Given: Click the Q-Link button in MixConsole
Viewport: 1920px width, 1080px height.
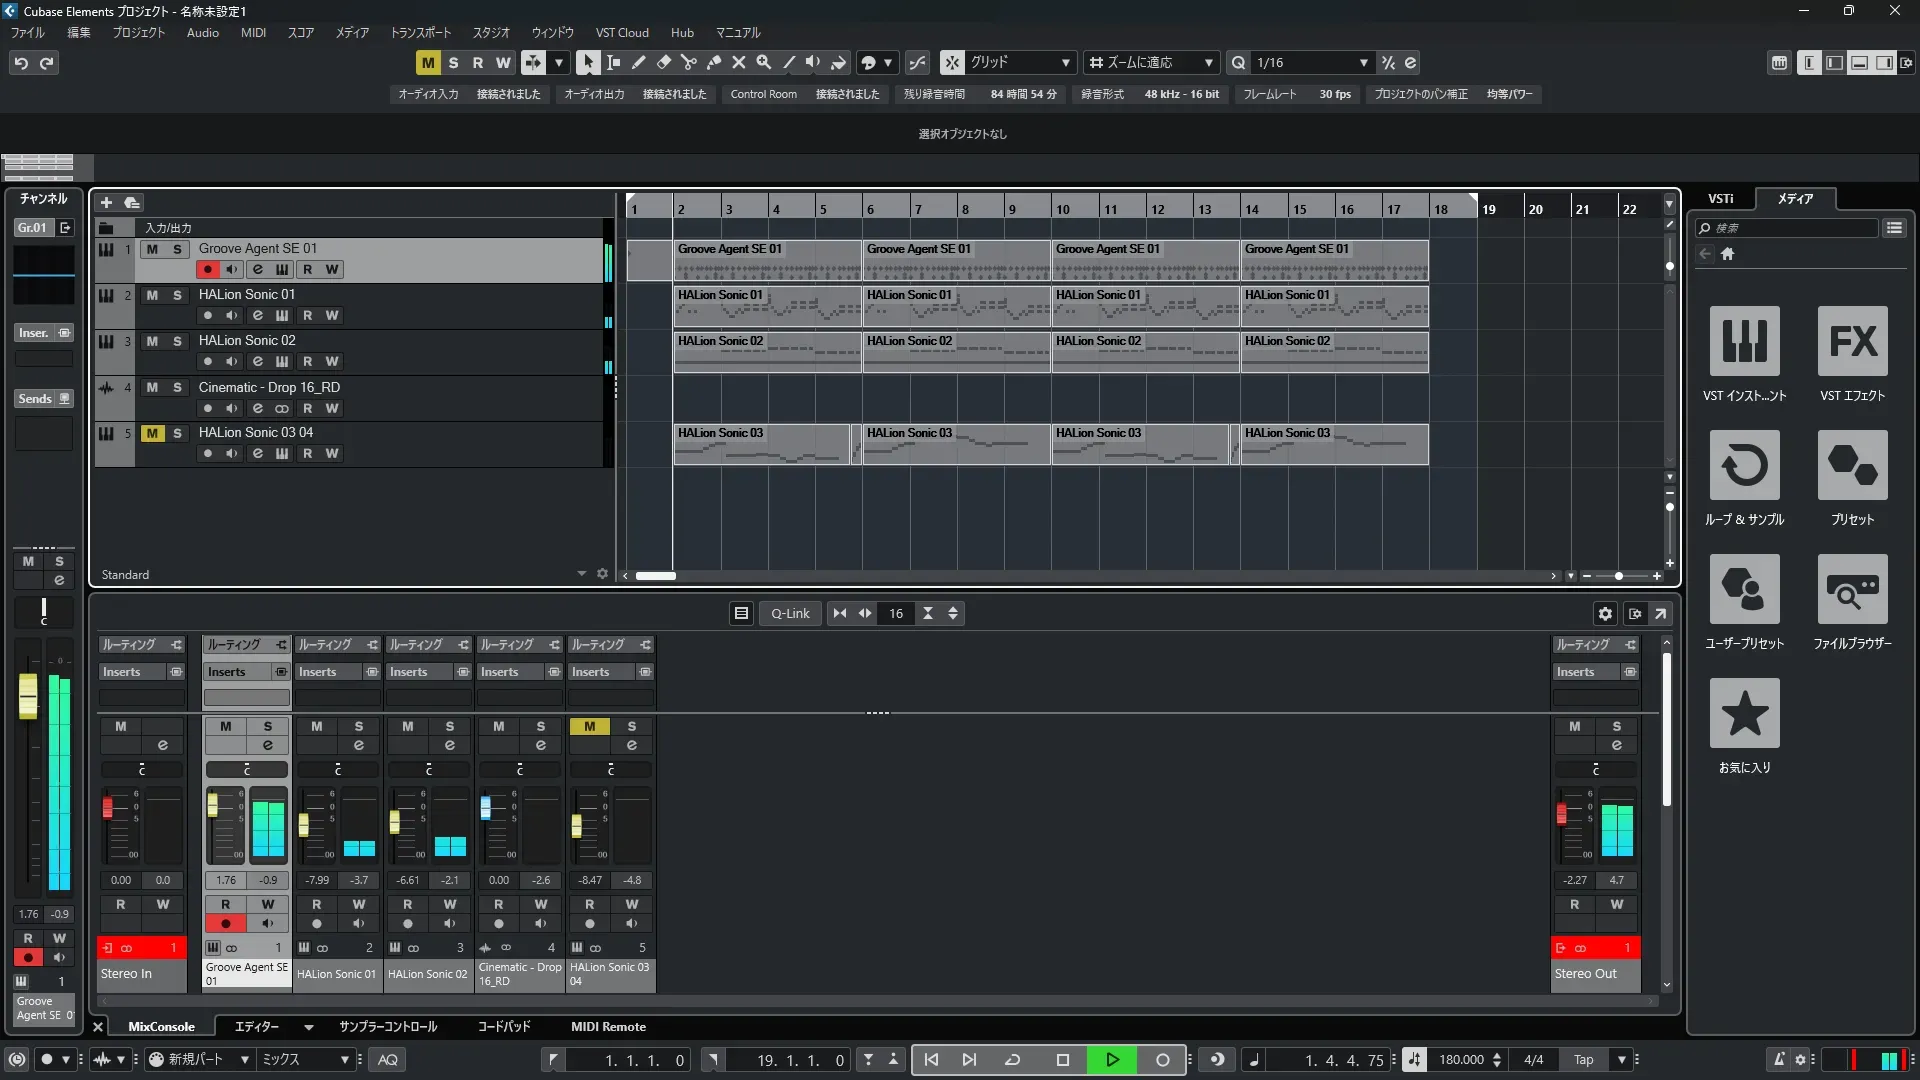Looking at the screenshot, I should click(789, 613).
